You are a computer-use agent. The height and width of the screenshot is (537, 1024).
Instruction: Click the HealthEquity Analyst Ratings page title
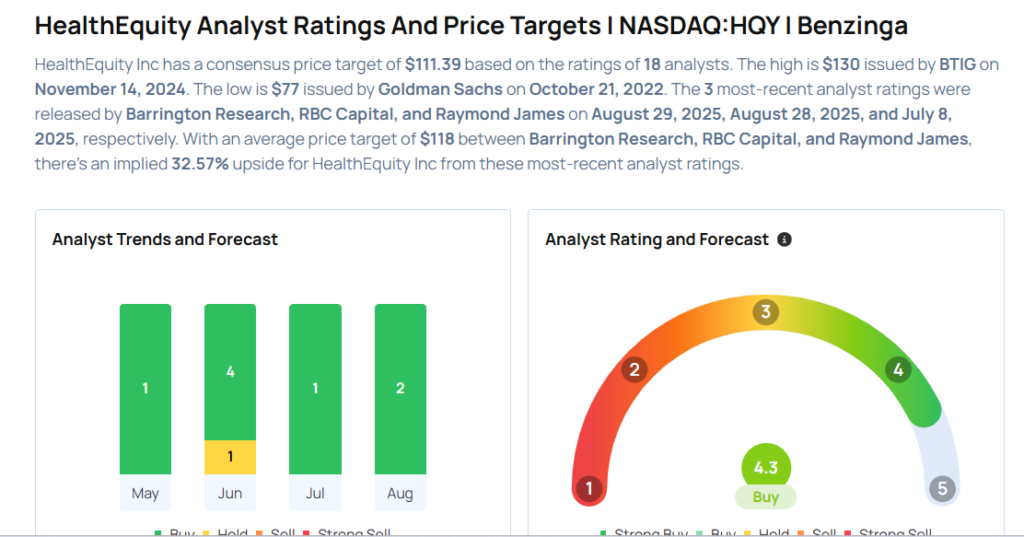[472, 26]
